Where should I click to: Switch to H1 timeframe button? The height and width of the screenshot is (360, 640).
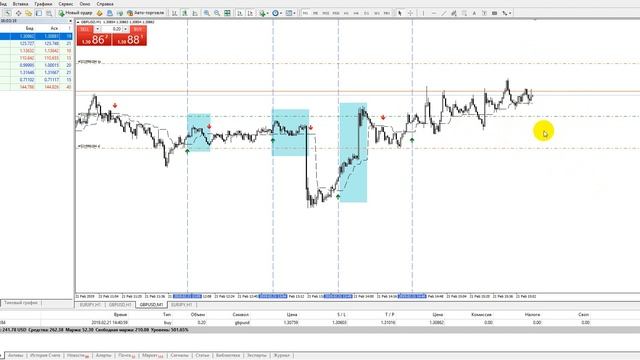(346, 13)
